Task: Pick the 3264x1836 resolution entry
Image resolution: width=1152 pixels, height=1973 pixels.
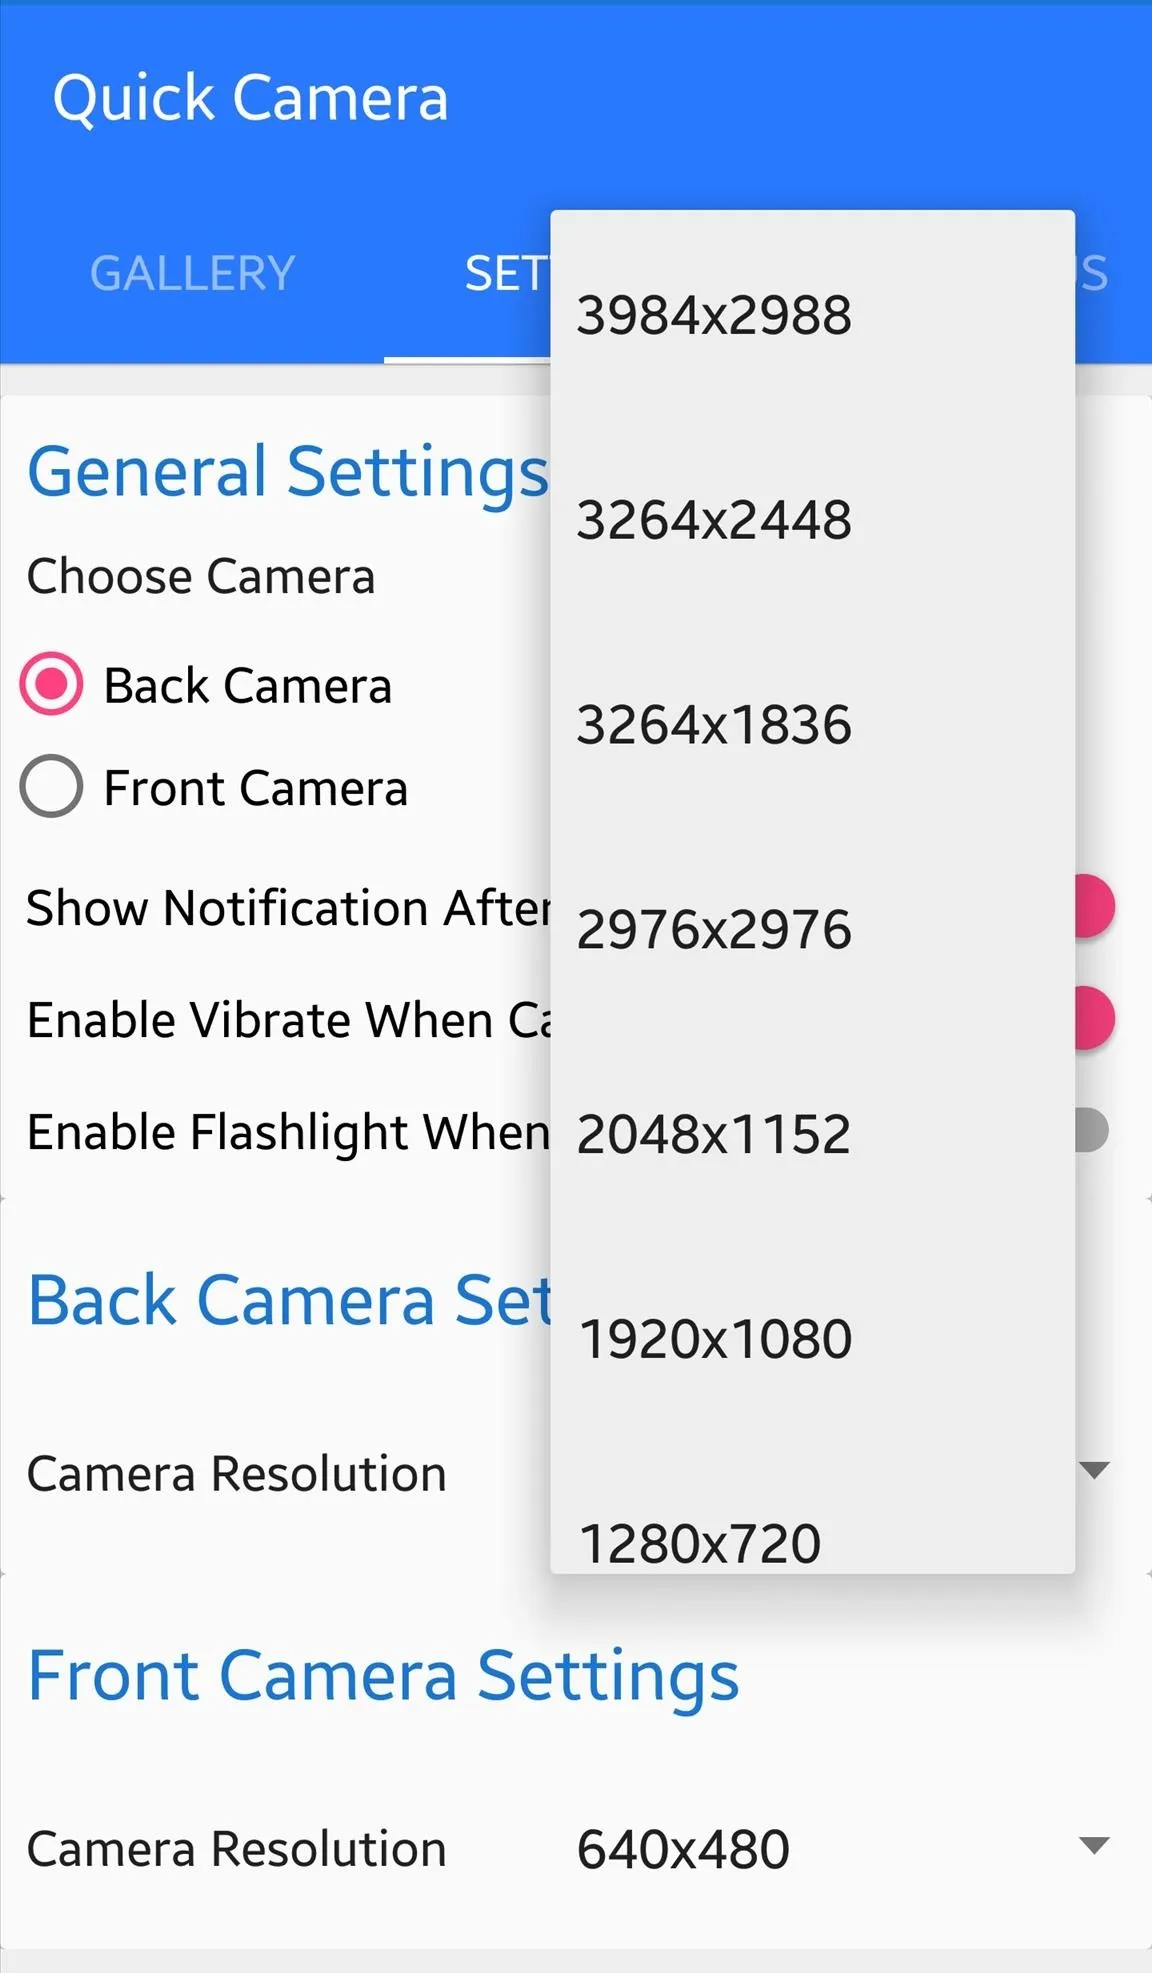Action: [x=812, y=724]
